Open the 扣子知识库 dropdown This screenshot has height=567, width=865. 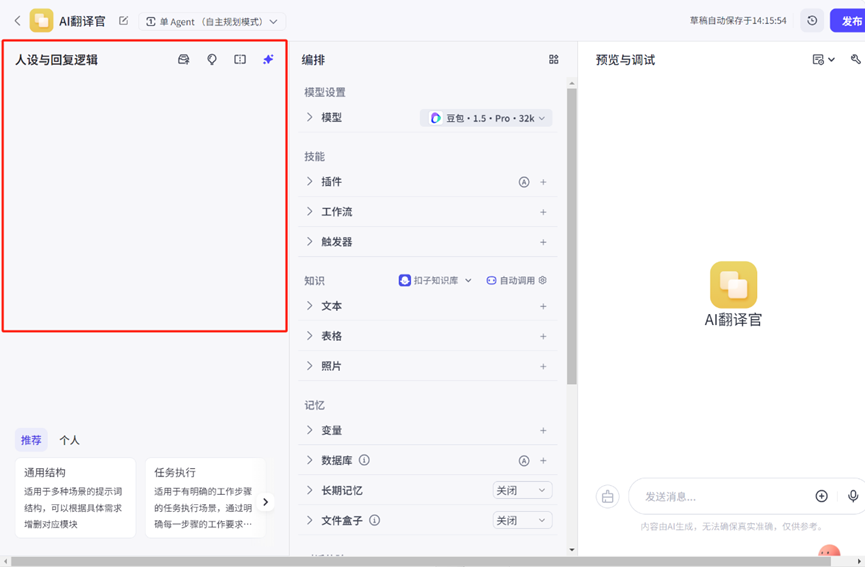coord(435,280)
